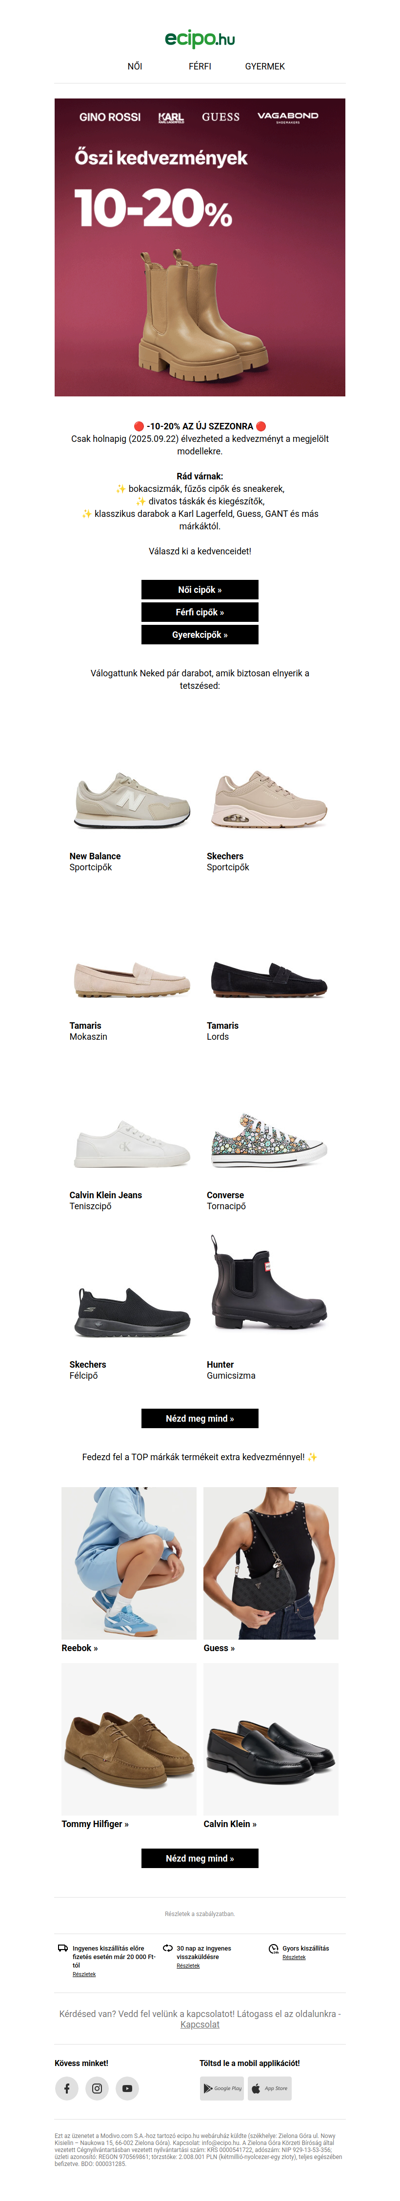Click the 30-day returns icon
This screenshot has height=2201, width=400.
pos(168,1948)
